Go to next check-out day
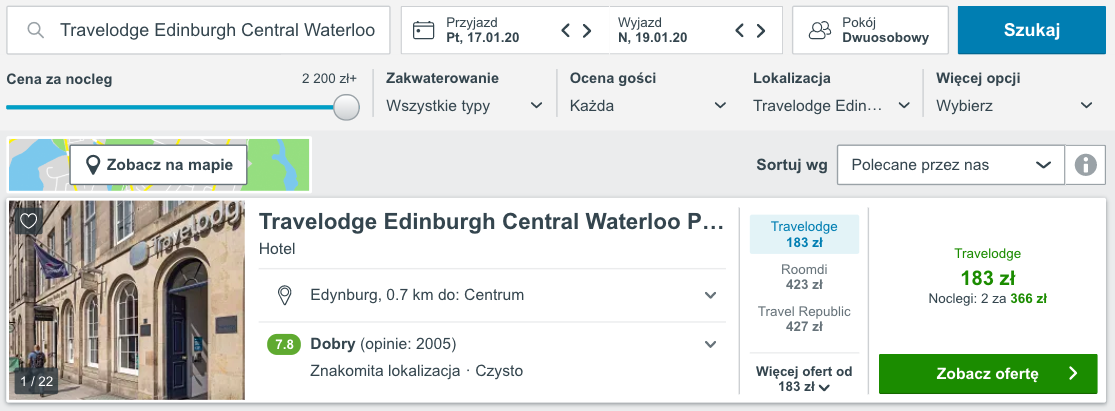The width and height of the screenshot is (1115, 411). click(761, 31)
